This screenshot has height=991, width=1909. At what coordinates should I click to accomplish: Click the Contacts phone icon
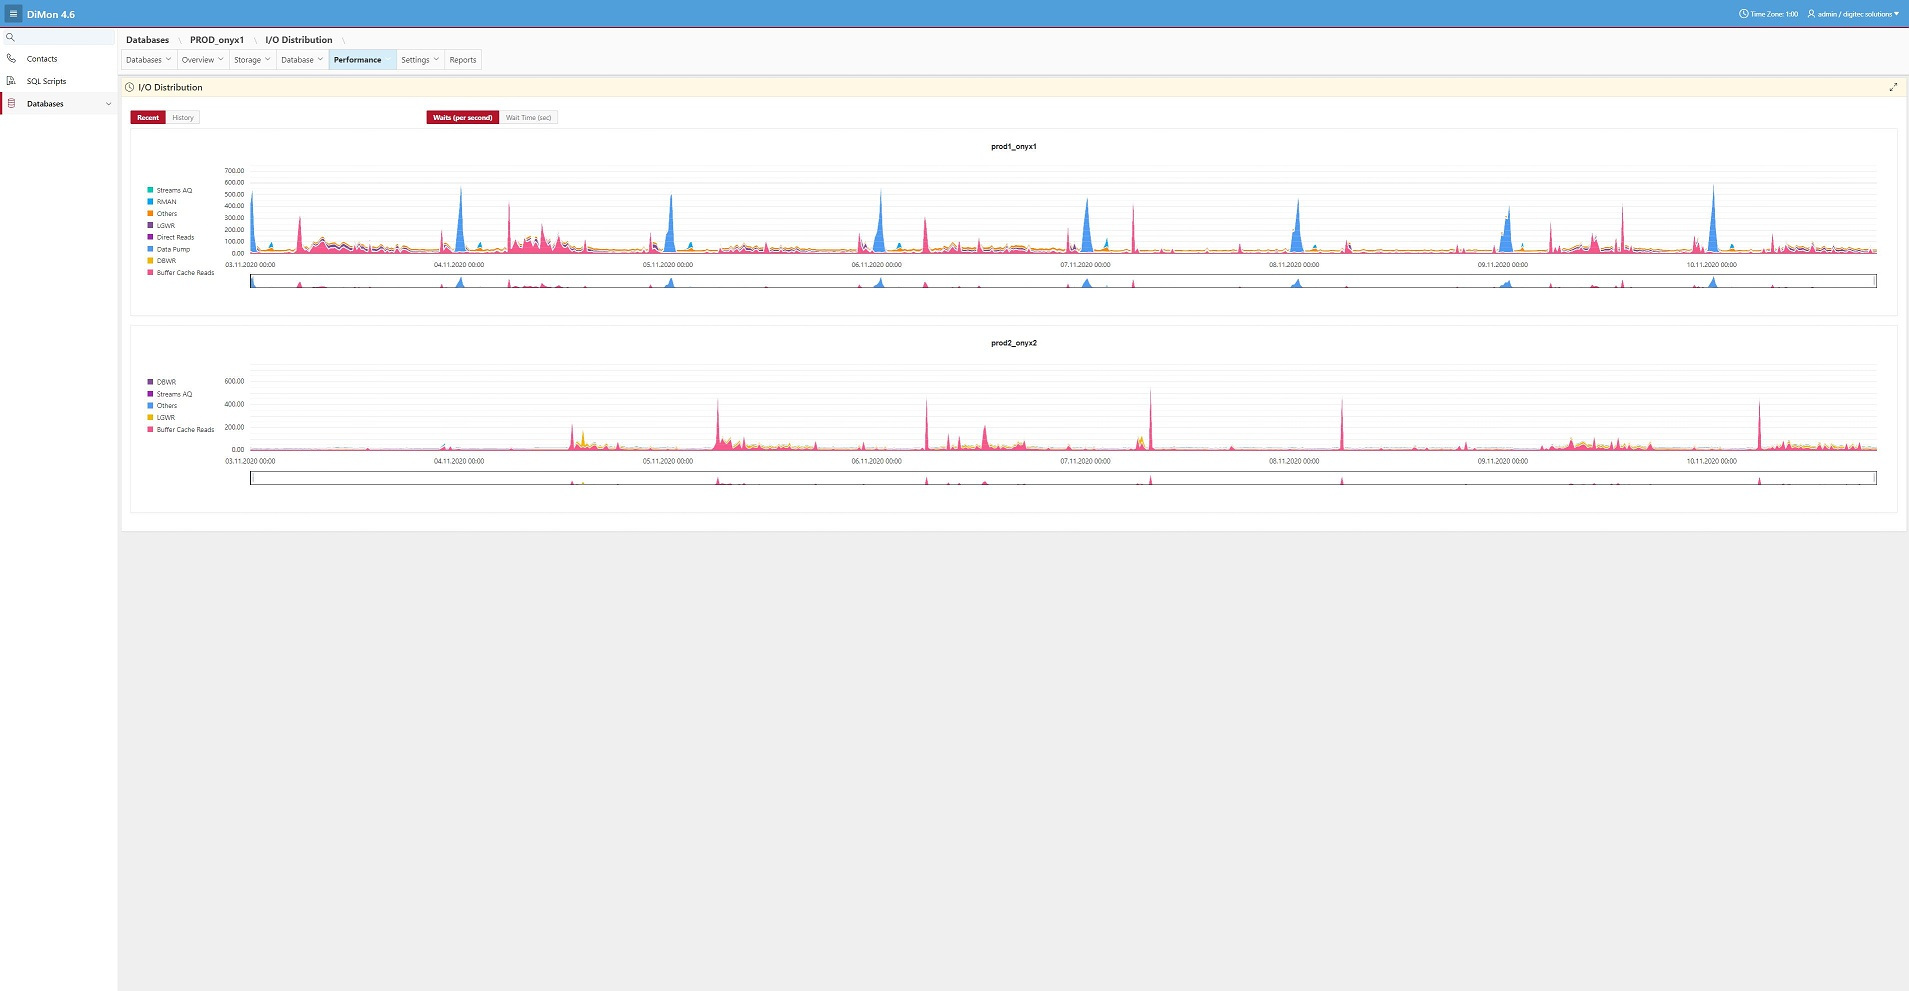point(11,59)
